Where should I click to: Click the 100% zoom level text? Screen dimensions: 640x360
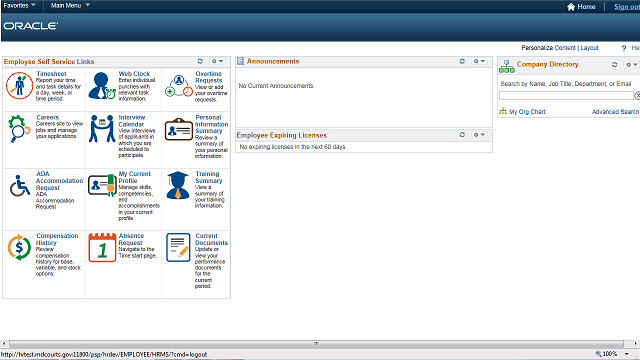pyautogui.click(x=610, y=354)
